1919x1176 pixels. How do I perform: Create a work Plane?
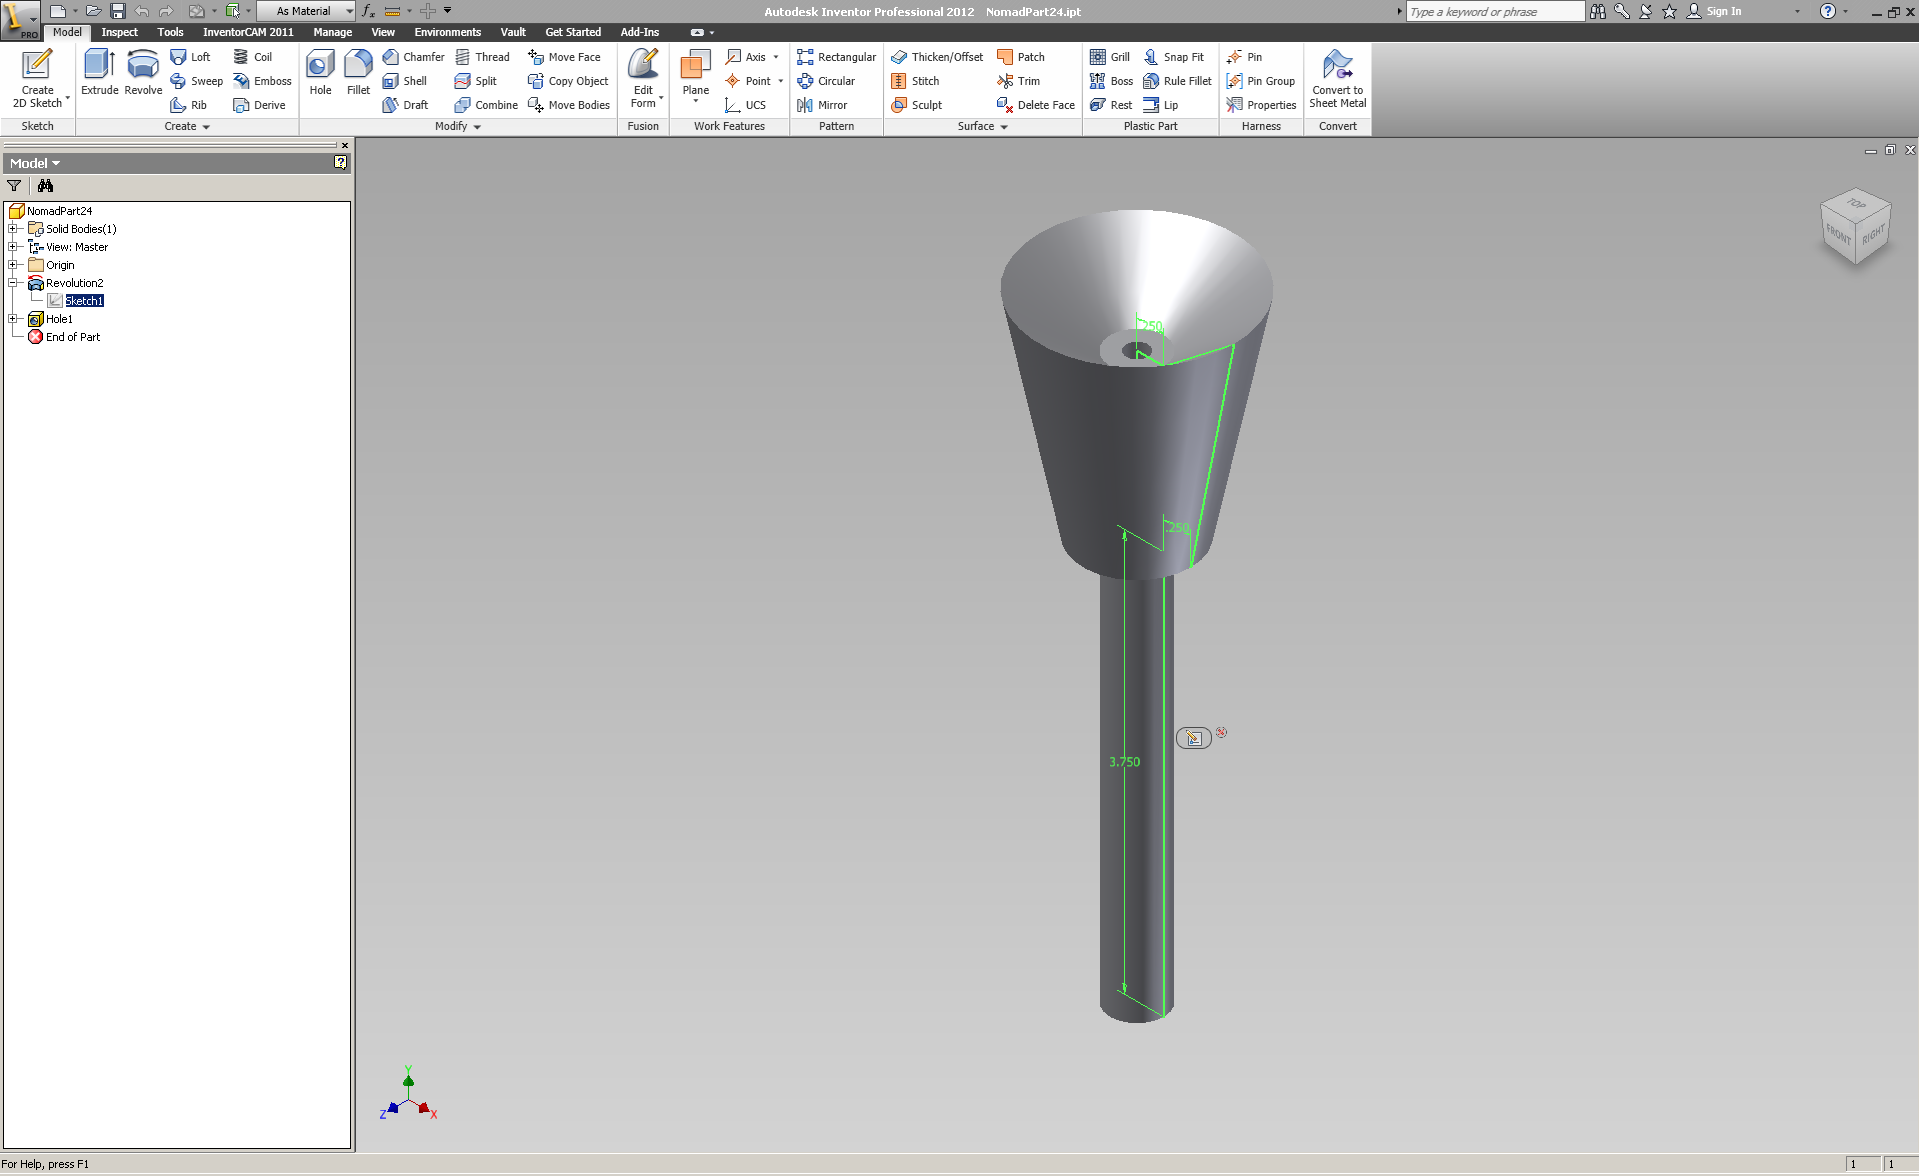(x=695, y=76)
